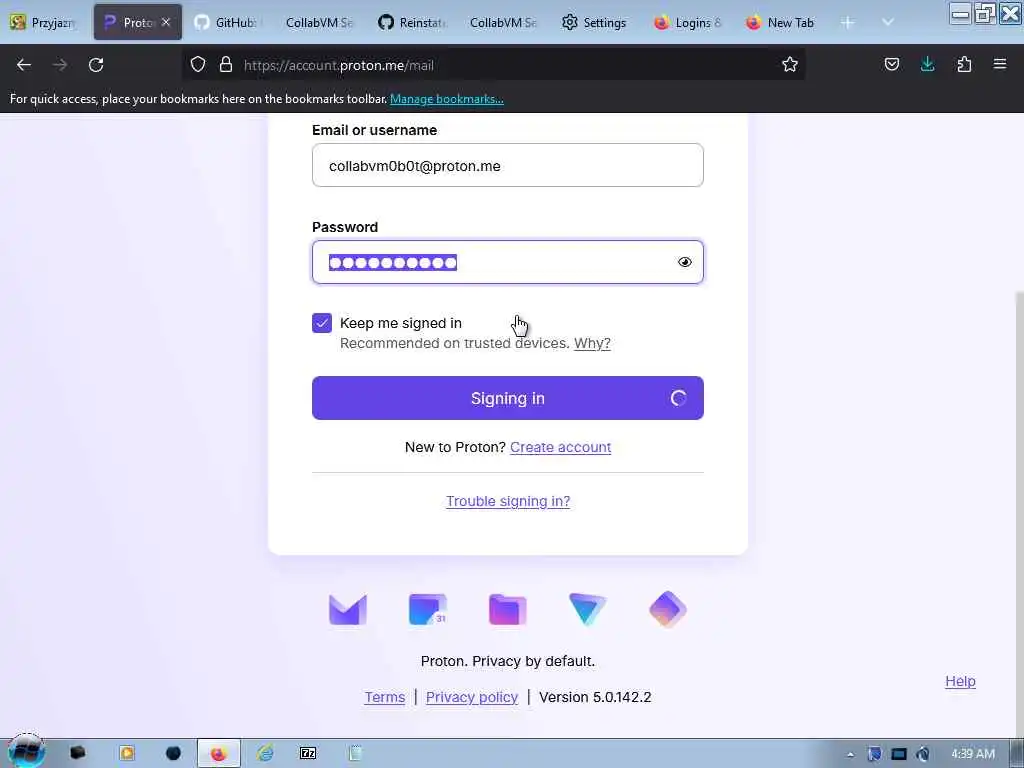This screenshot has width=1024, height=768.
Task: Click the Trouble signing in? link
Action: coord(507,501)
